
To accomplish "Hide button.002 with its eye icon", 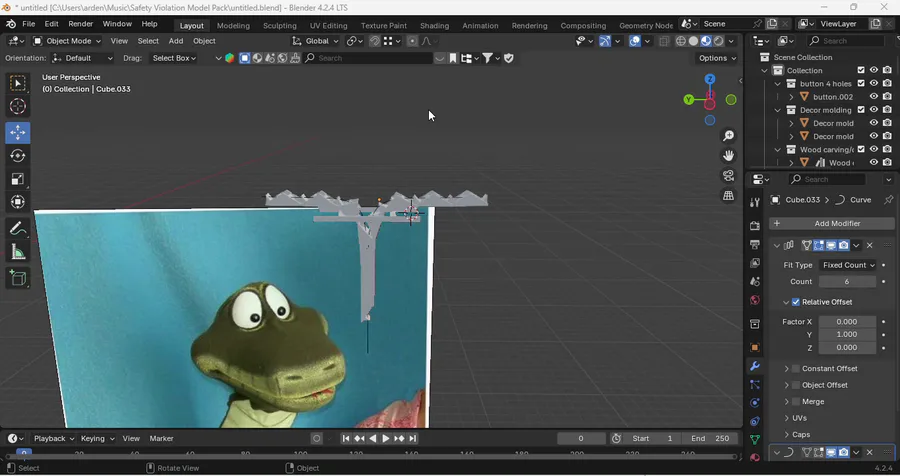I will (x=874, y=96).
